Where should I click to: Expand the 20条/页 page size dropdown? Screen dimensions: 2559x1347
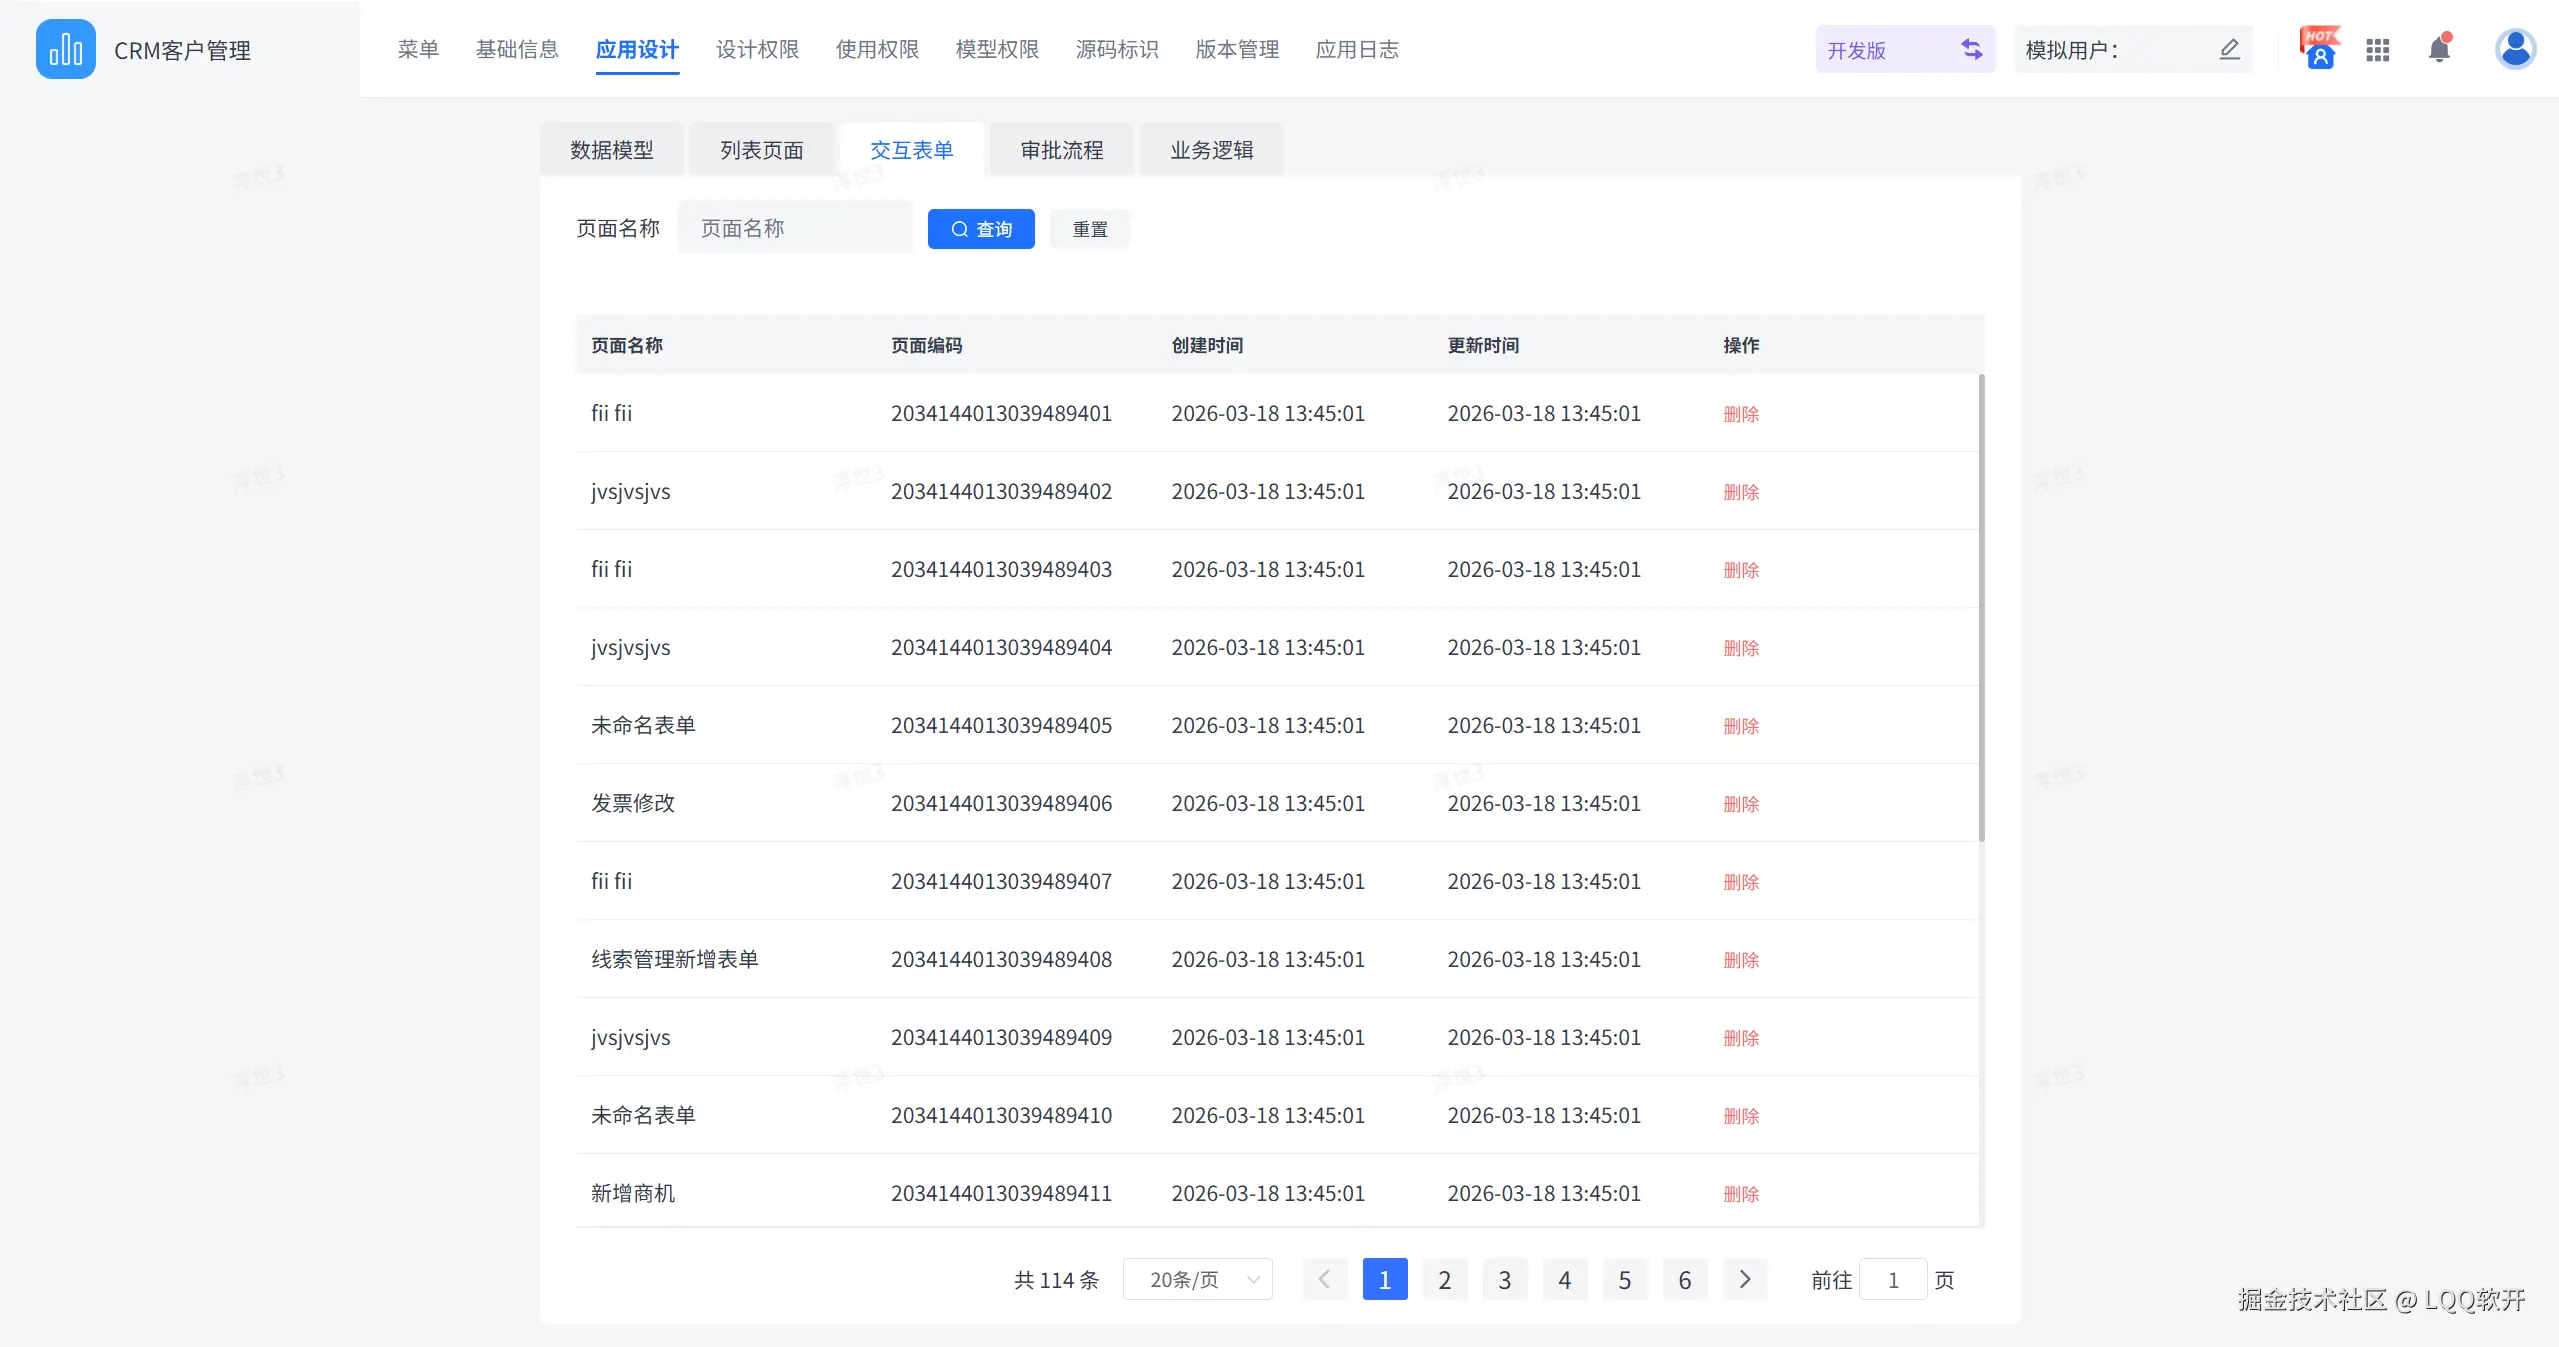1197,1279
